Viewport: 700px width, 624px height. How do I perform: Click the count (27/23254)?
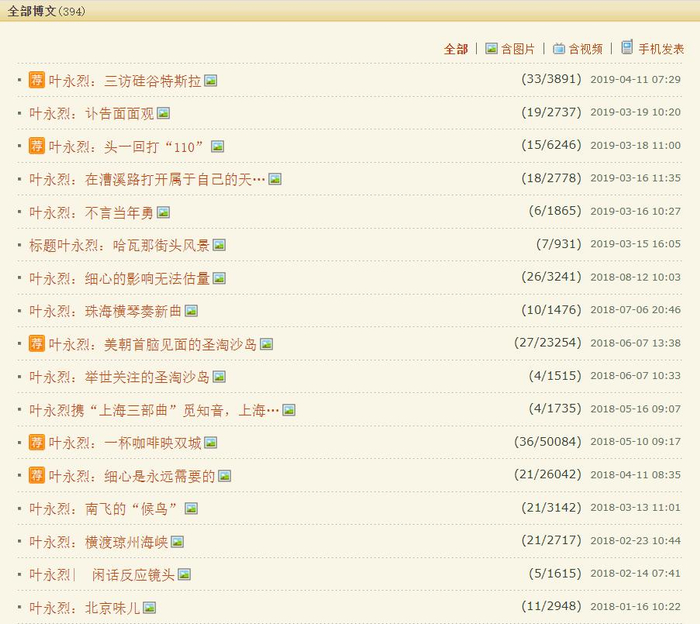[x=548, y=342]
